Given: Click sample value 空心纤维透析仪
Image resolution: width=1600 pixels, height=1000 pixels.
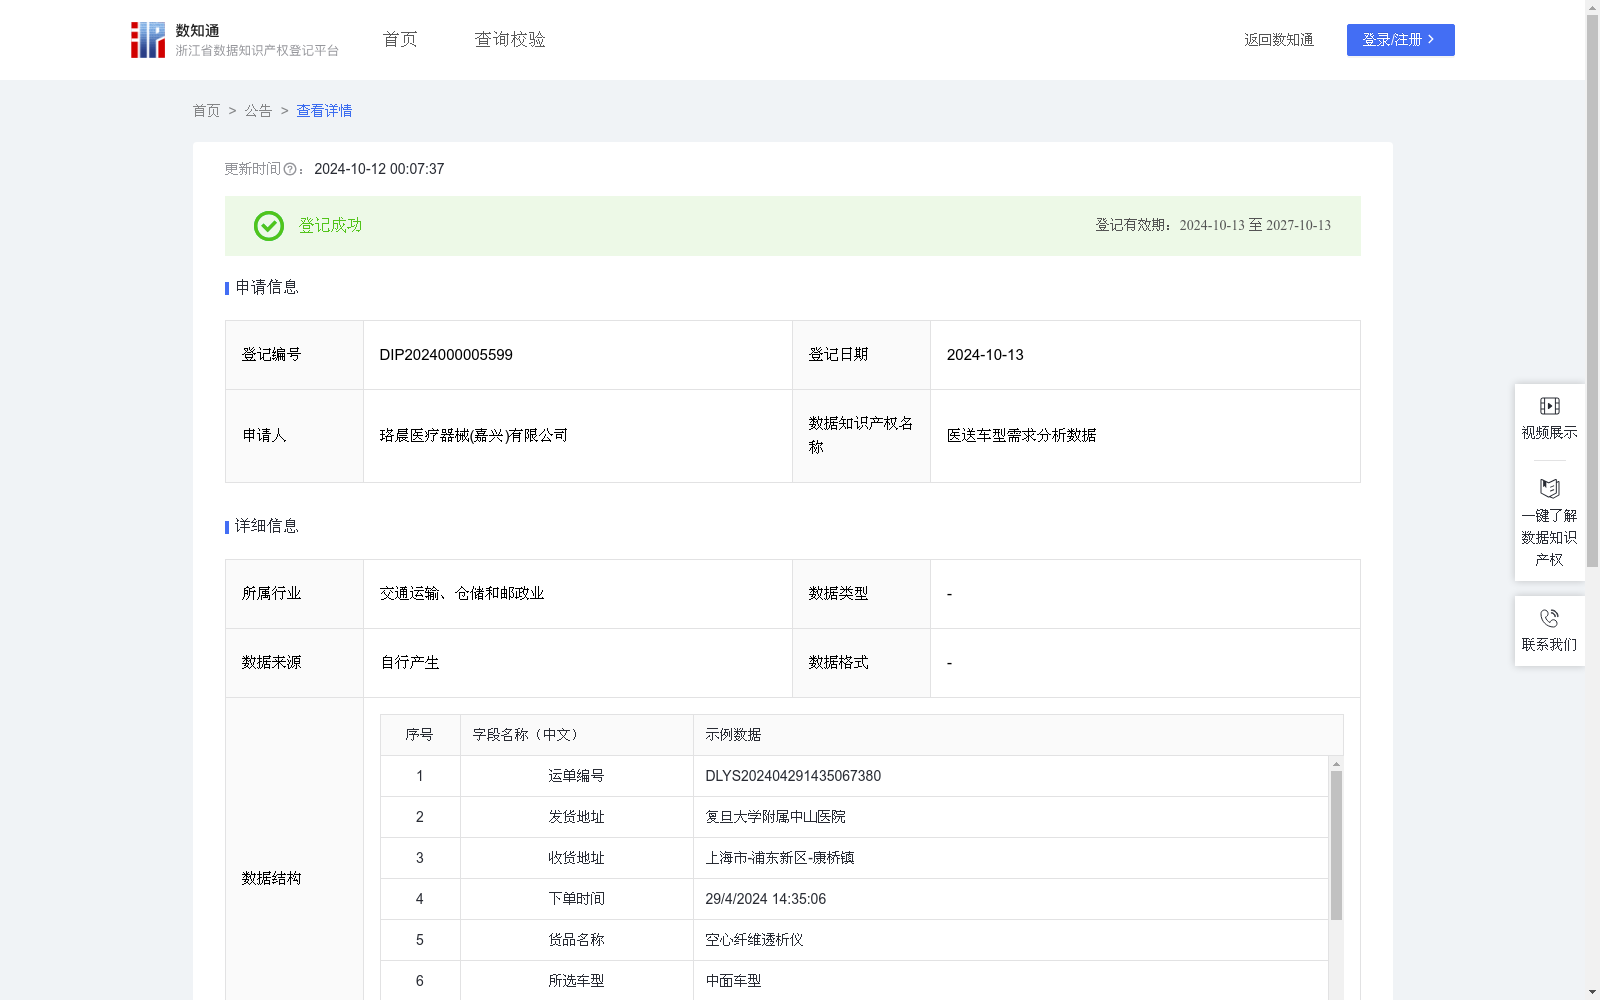Looking at the screenshot, I should (755, 940).
